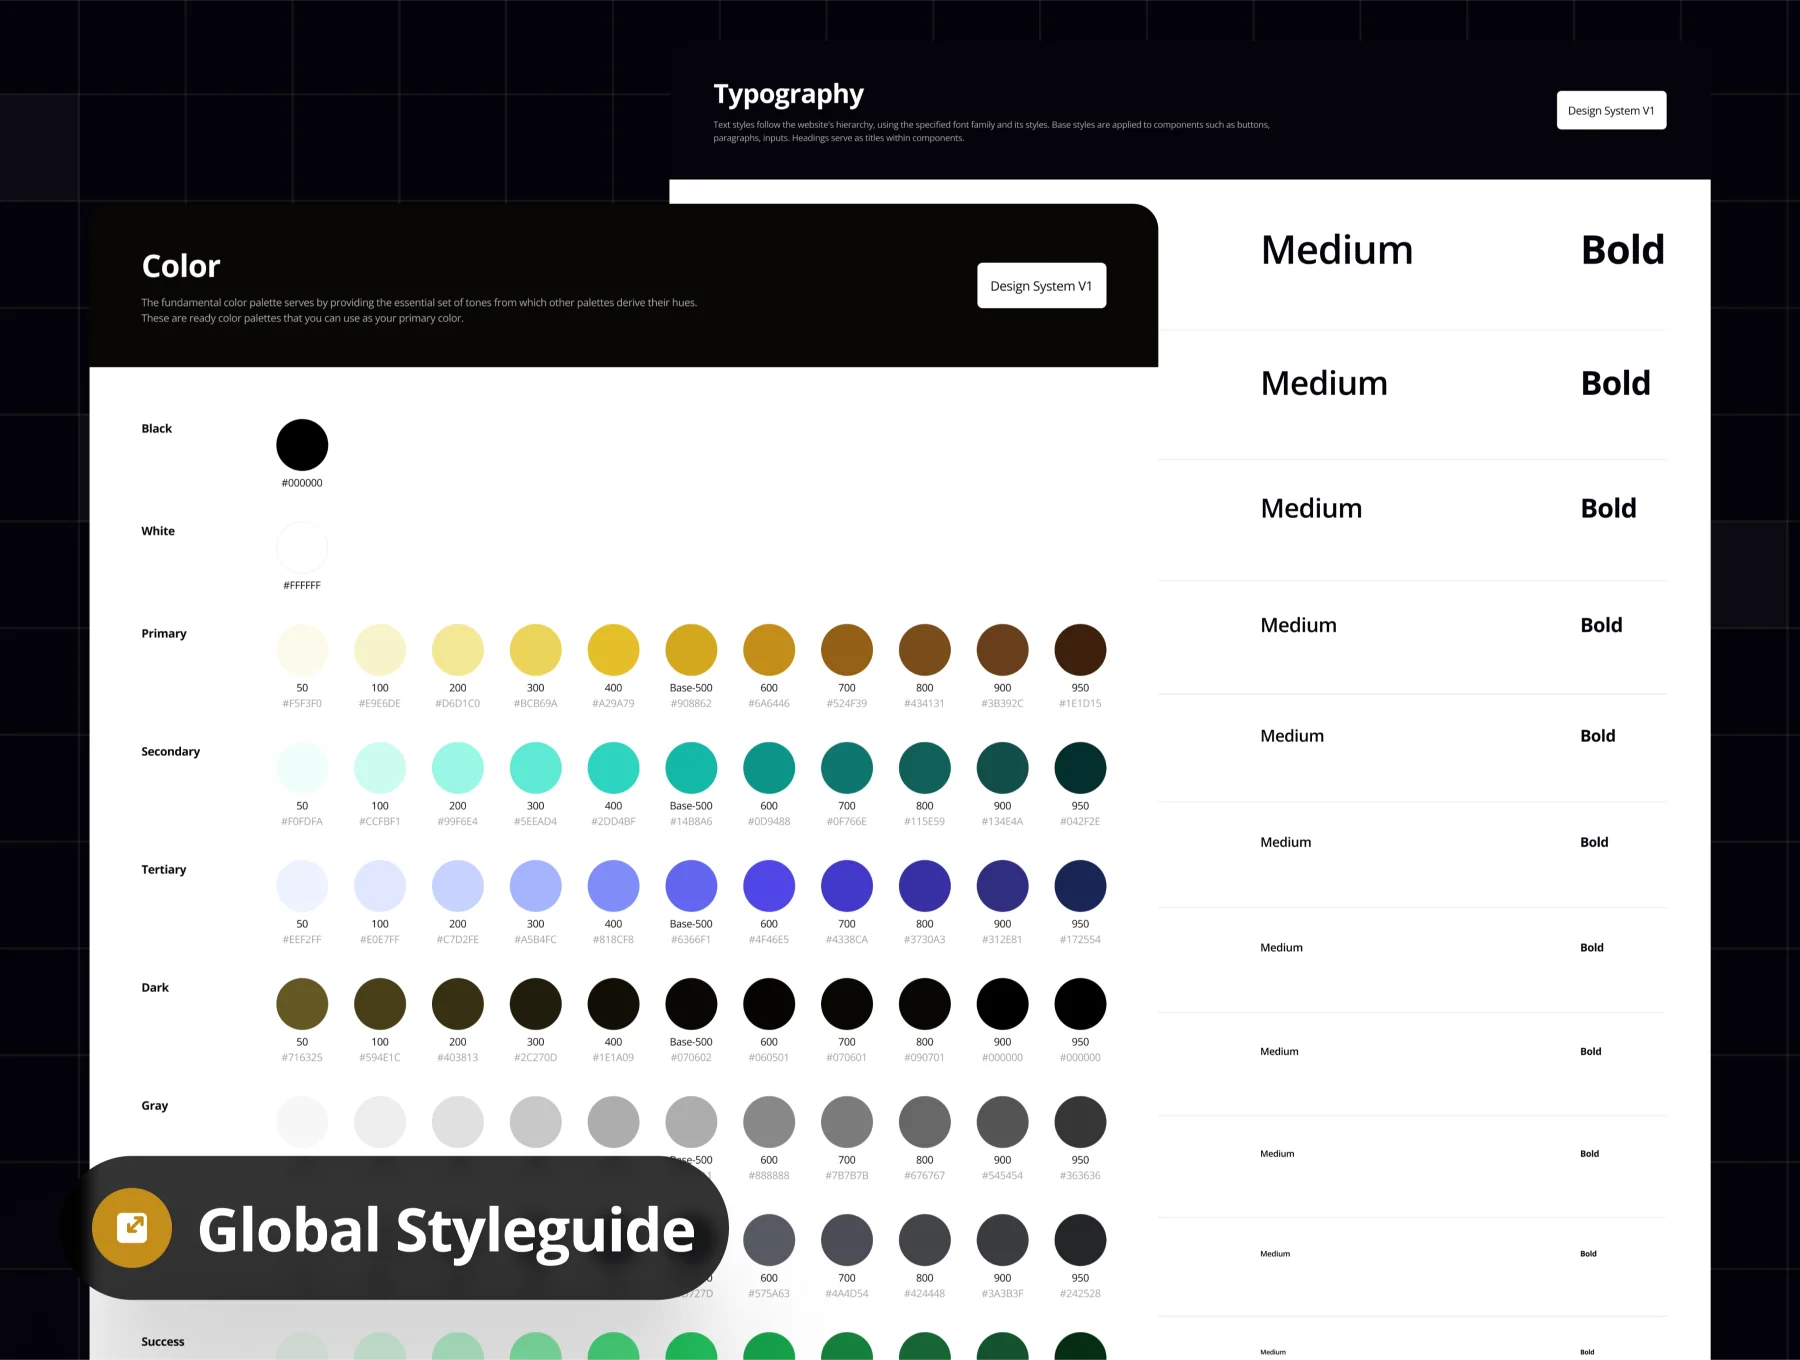This screenshot has height=1360, width=1800.
Task: Click the Secondary row label
Action: pos(171,751)
